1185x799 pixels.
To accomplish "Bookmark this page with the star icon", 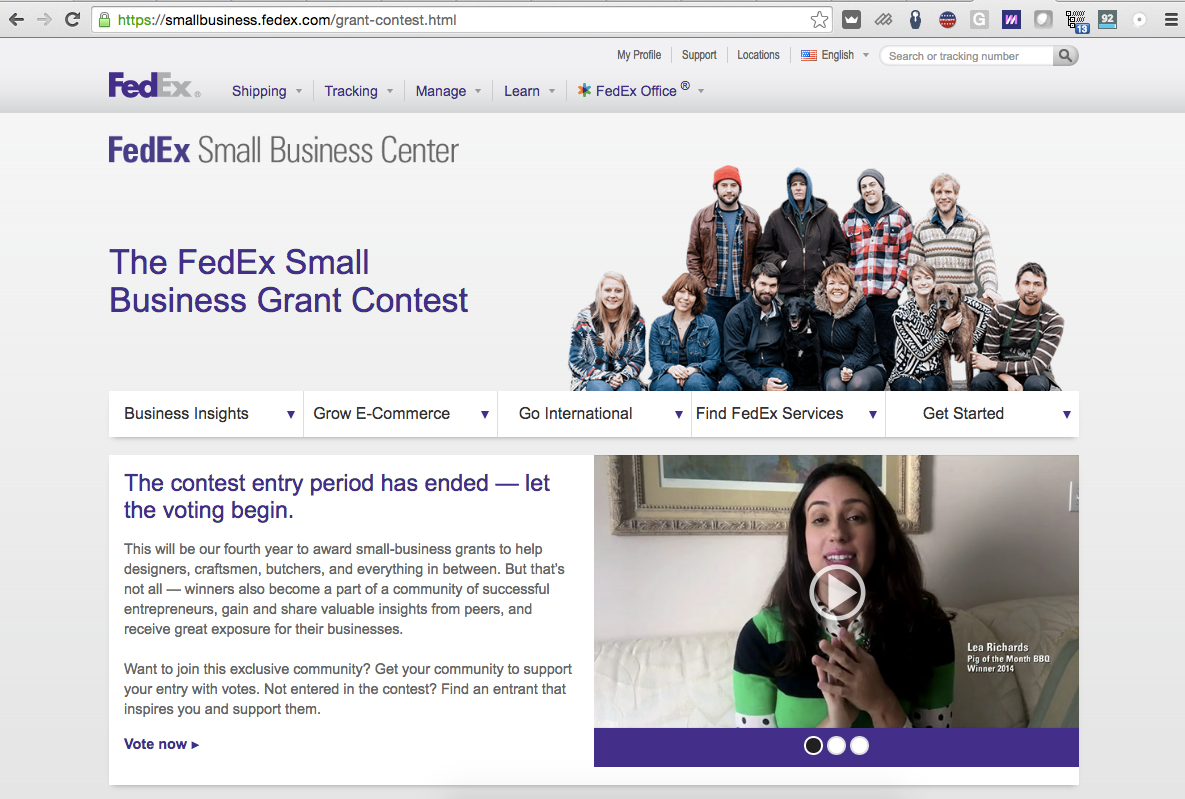I will click(819, 20).
